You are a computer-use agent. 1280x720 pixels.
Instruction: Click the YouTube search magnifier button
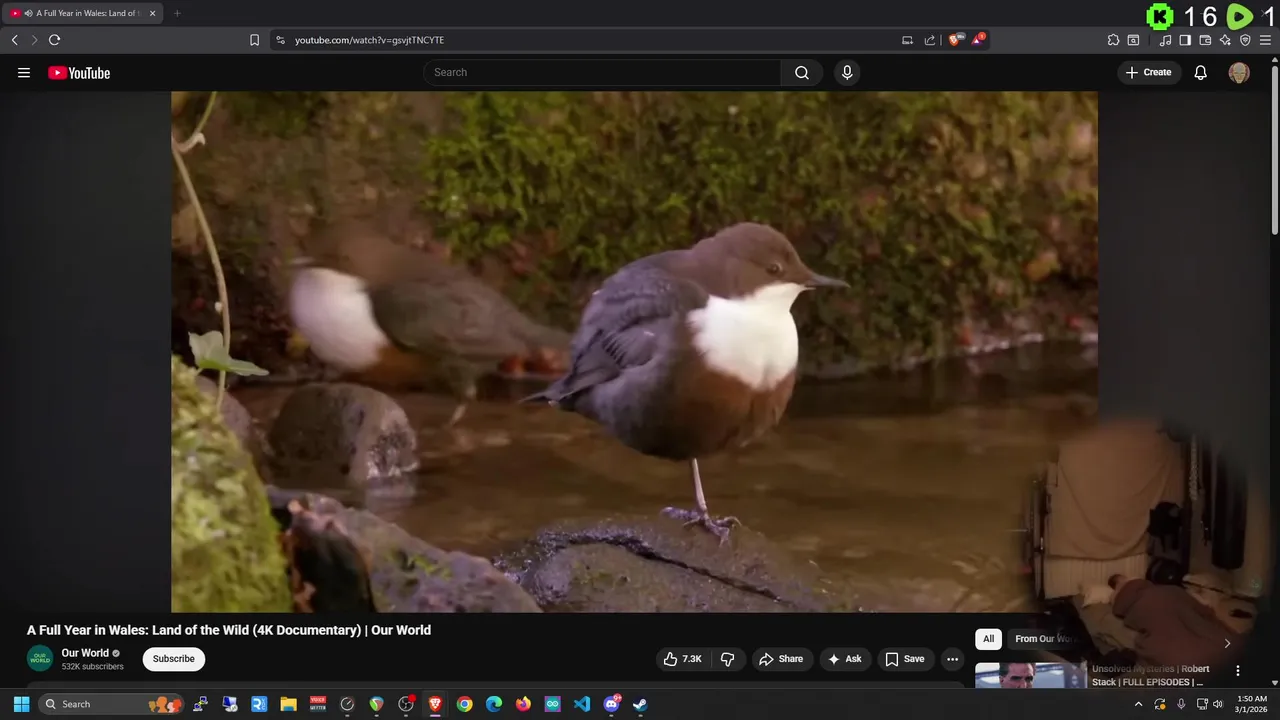(x=802, y=72)
